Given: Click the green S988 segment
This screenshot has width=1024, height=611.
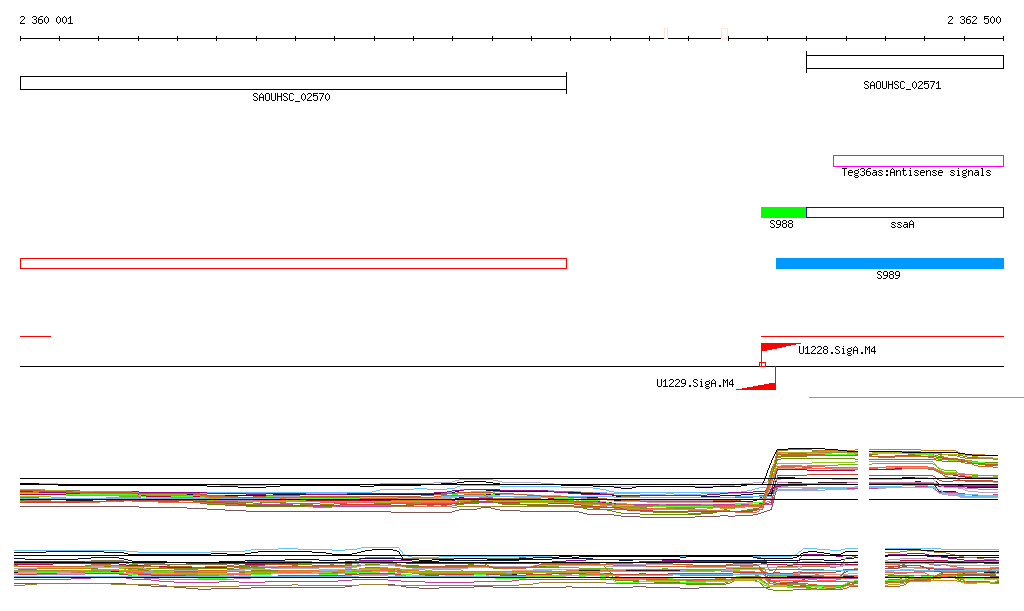Looking at the screenshot, I should (x=784, y=212).
